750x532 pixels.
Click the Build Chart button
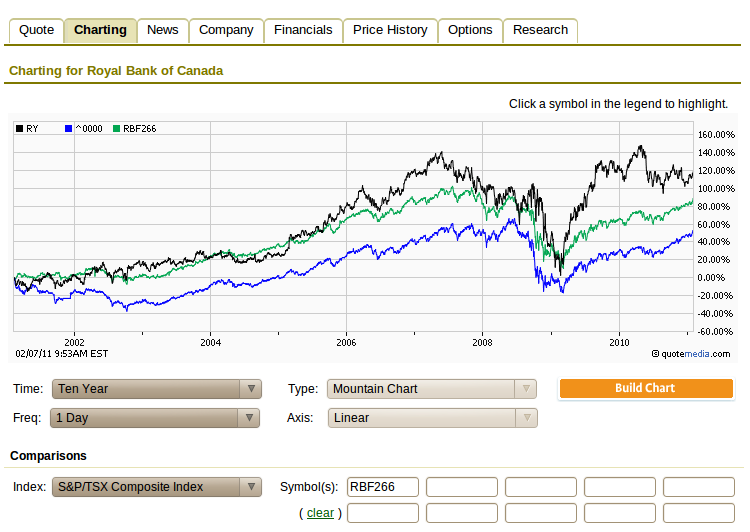[646, 388]
